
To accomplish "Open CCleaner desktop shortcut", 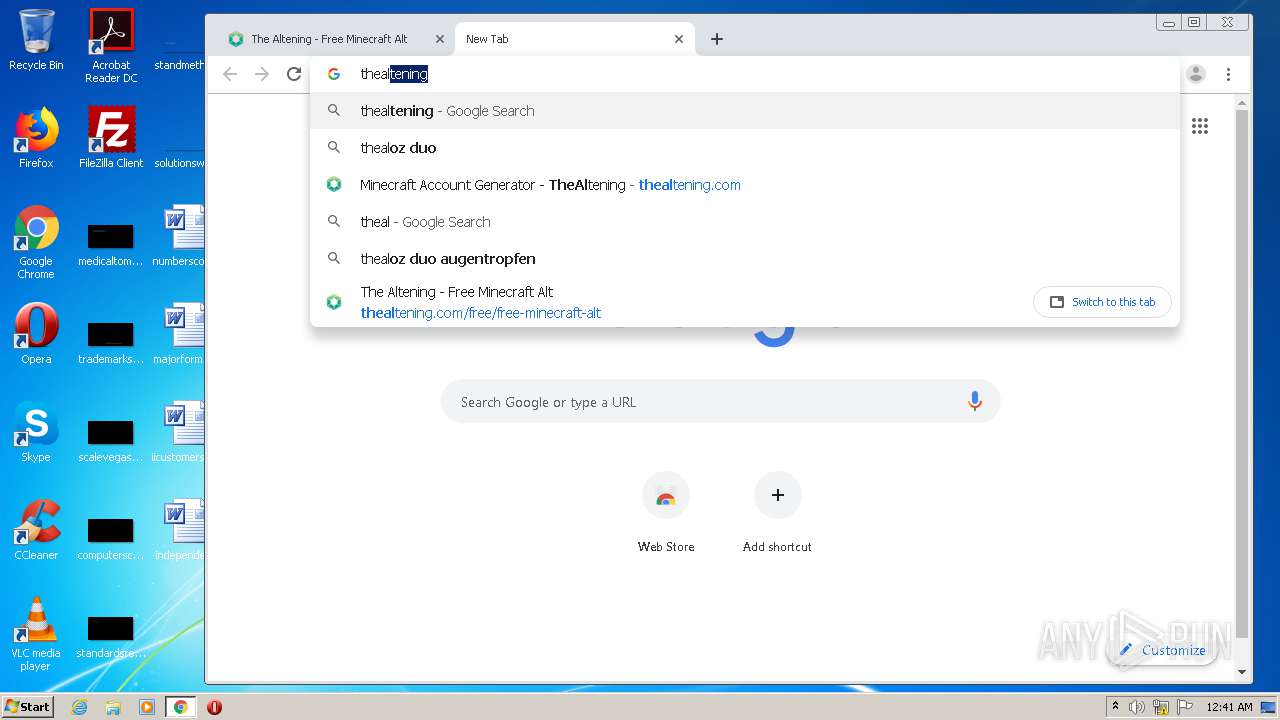I will [36, 530].
